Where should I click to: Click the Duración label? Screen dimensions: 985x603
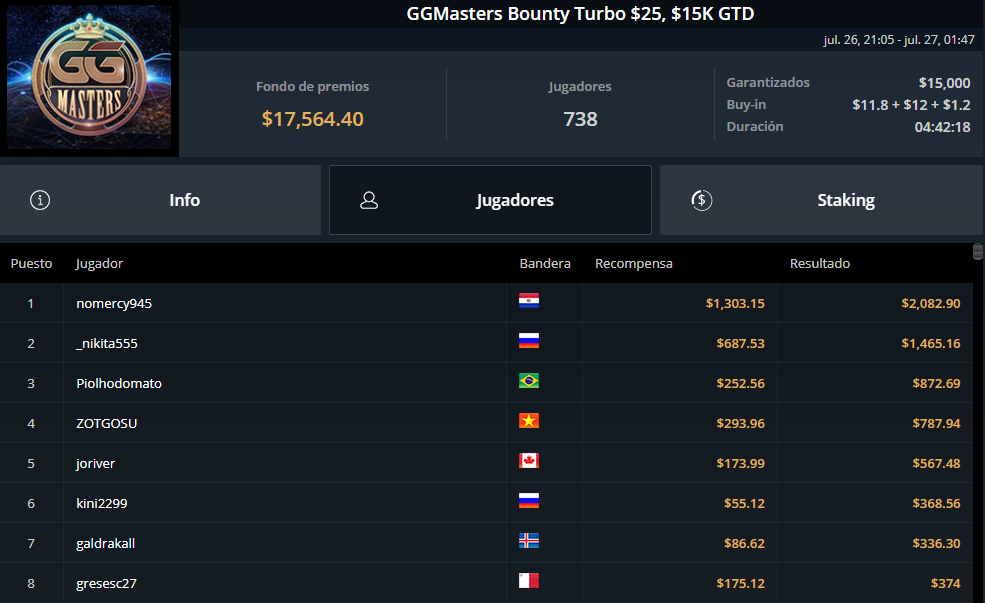pos(755,126)
